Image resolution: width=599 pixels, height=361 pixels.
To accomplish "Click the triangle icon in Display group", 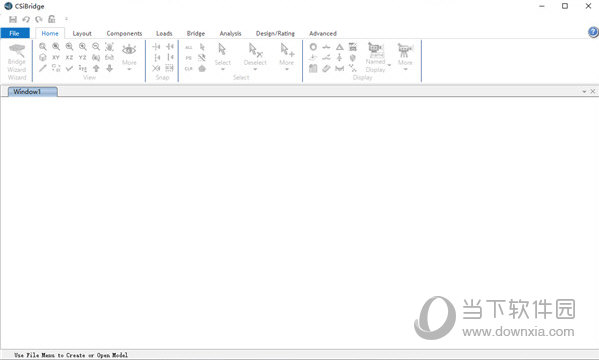I will [340, 47].
